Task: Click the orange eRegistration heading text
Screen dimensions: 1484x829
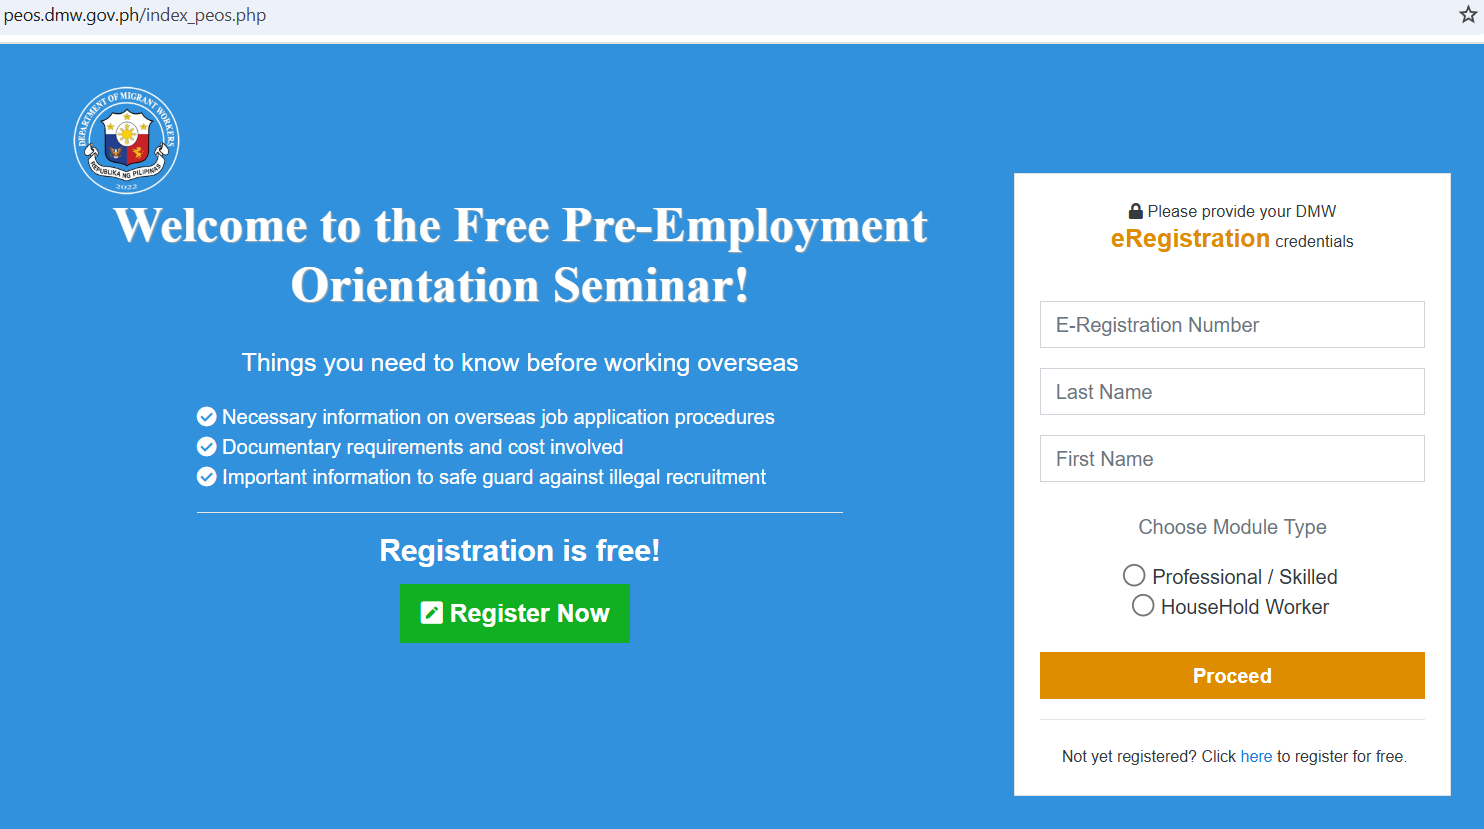Action: (x=1190, y=239)
